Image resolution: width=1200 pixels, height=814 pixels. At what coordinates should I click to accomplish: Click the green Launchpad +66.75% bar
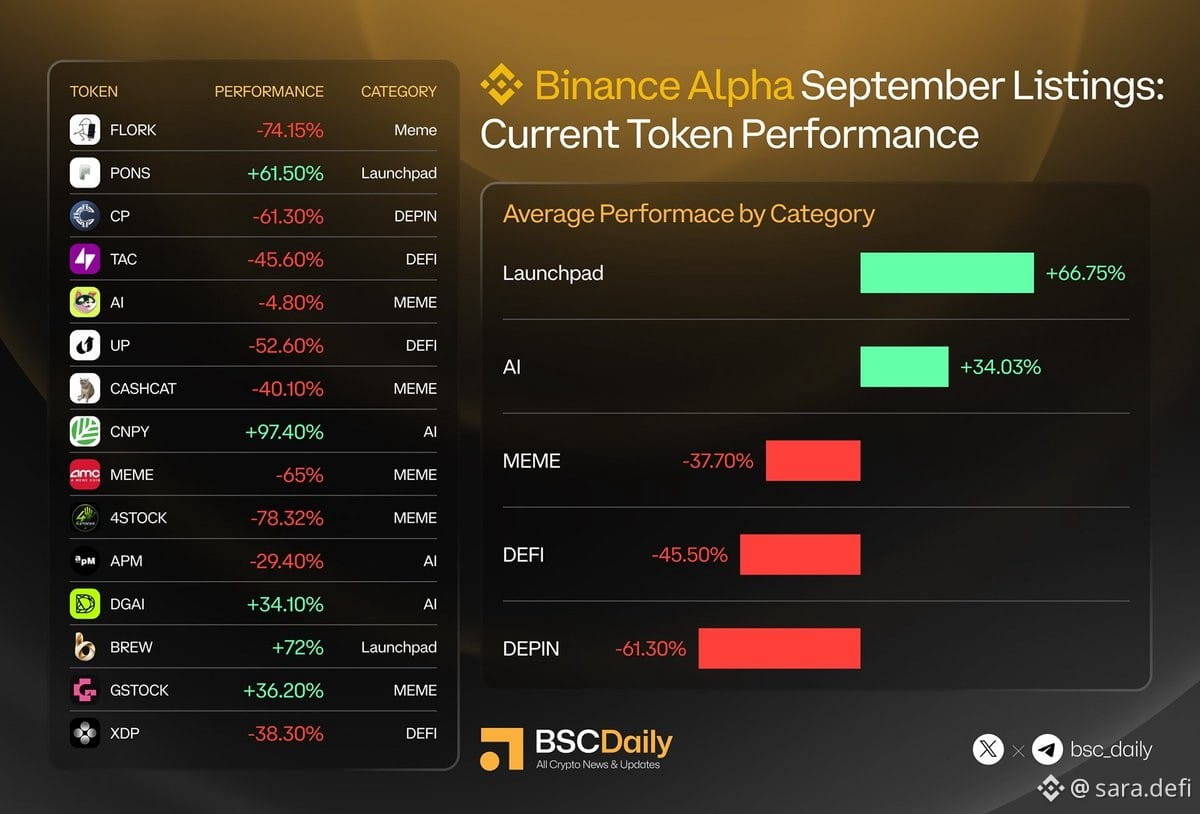click(x=947, y=273)
